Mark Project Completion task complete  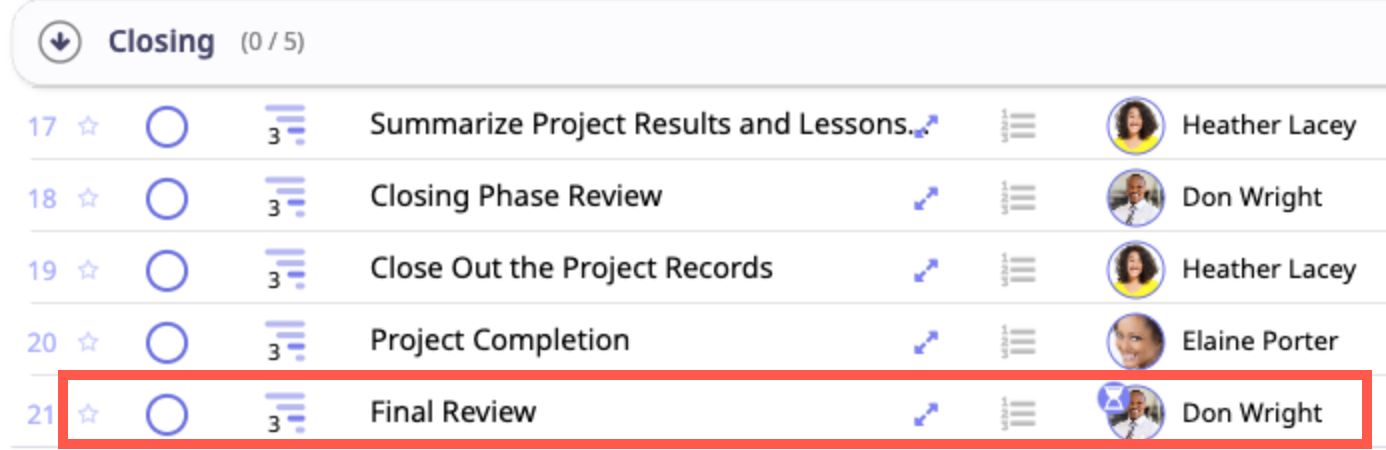click(167, 342)
